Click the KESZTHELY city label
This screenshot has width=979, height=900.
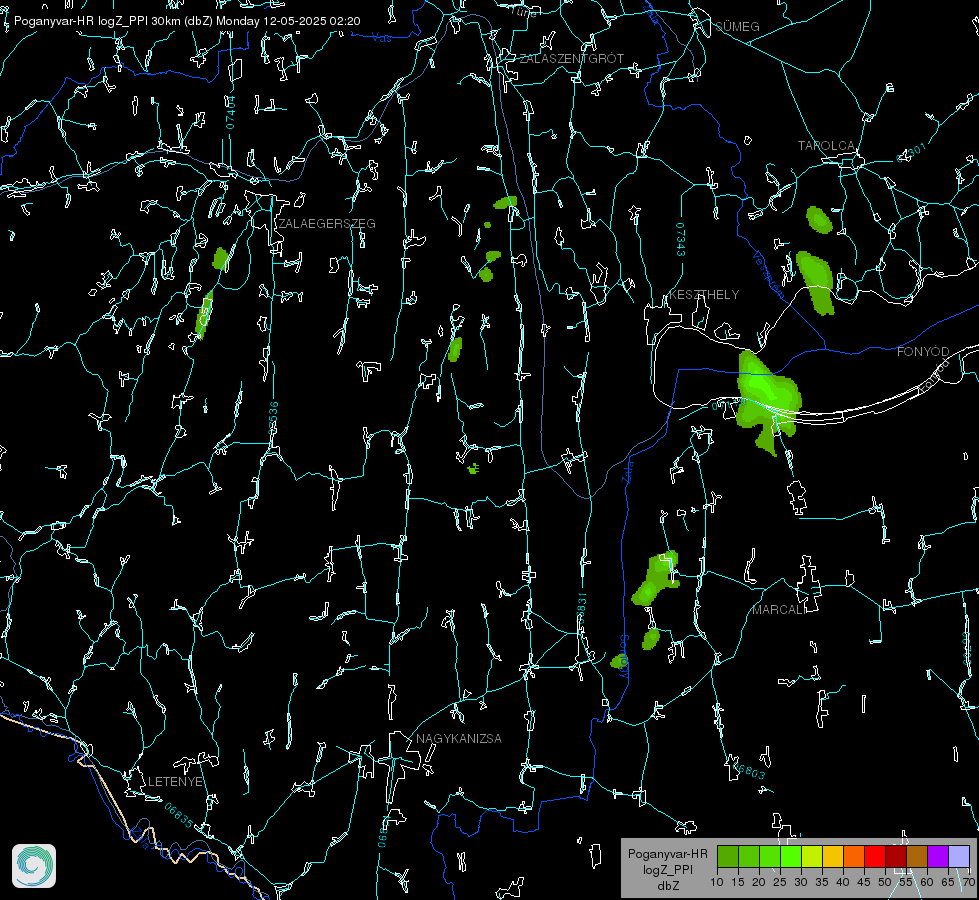704,294
